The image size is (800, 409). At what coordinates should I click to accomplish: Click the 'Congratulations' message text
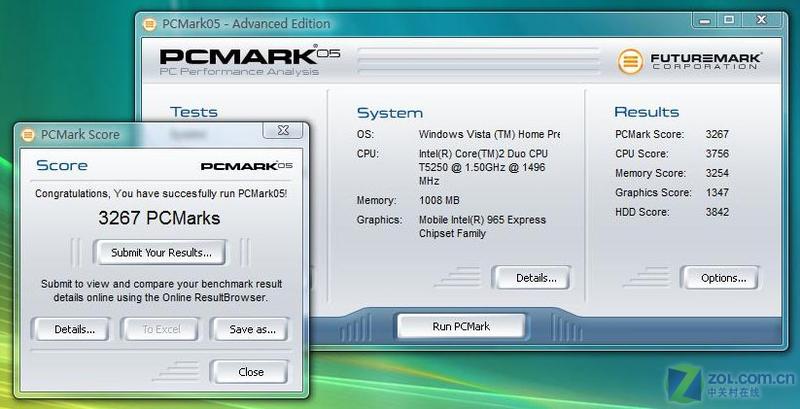point(161,194)
